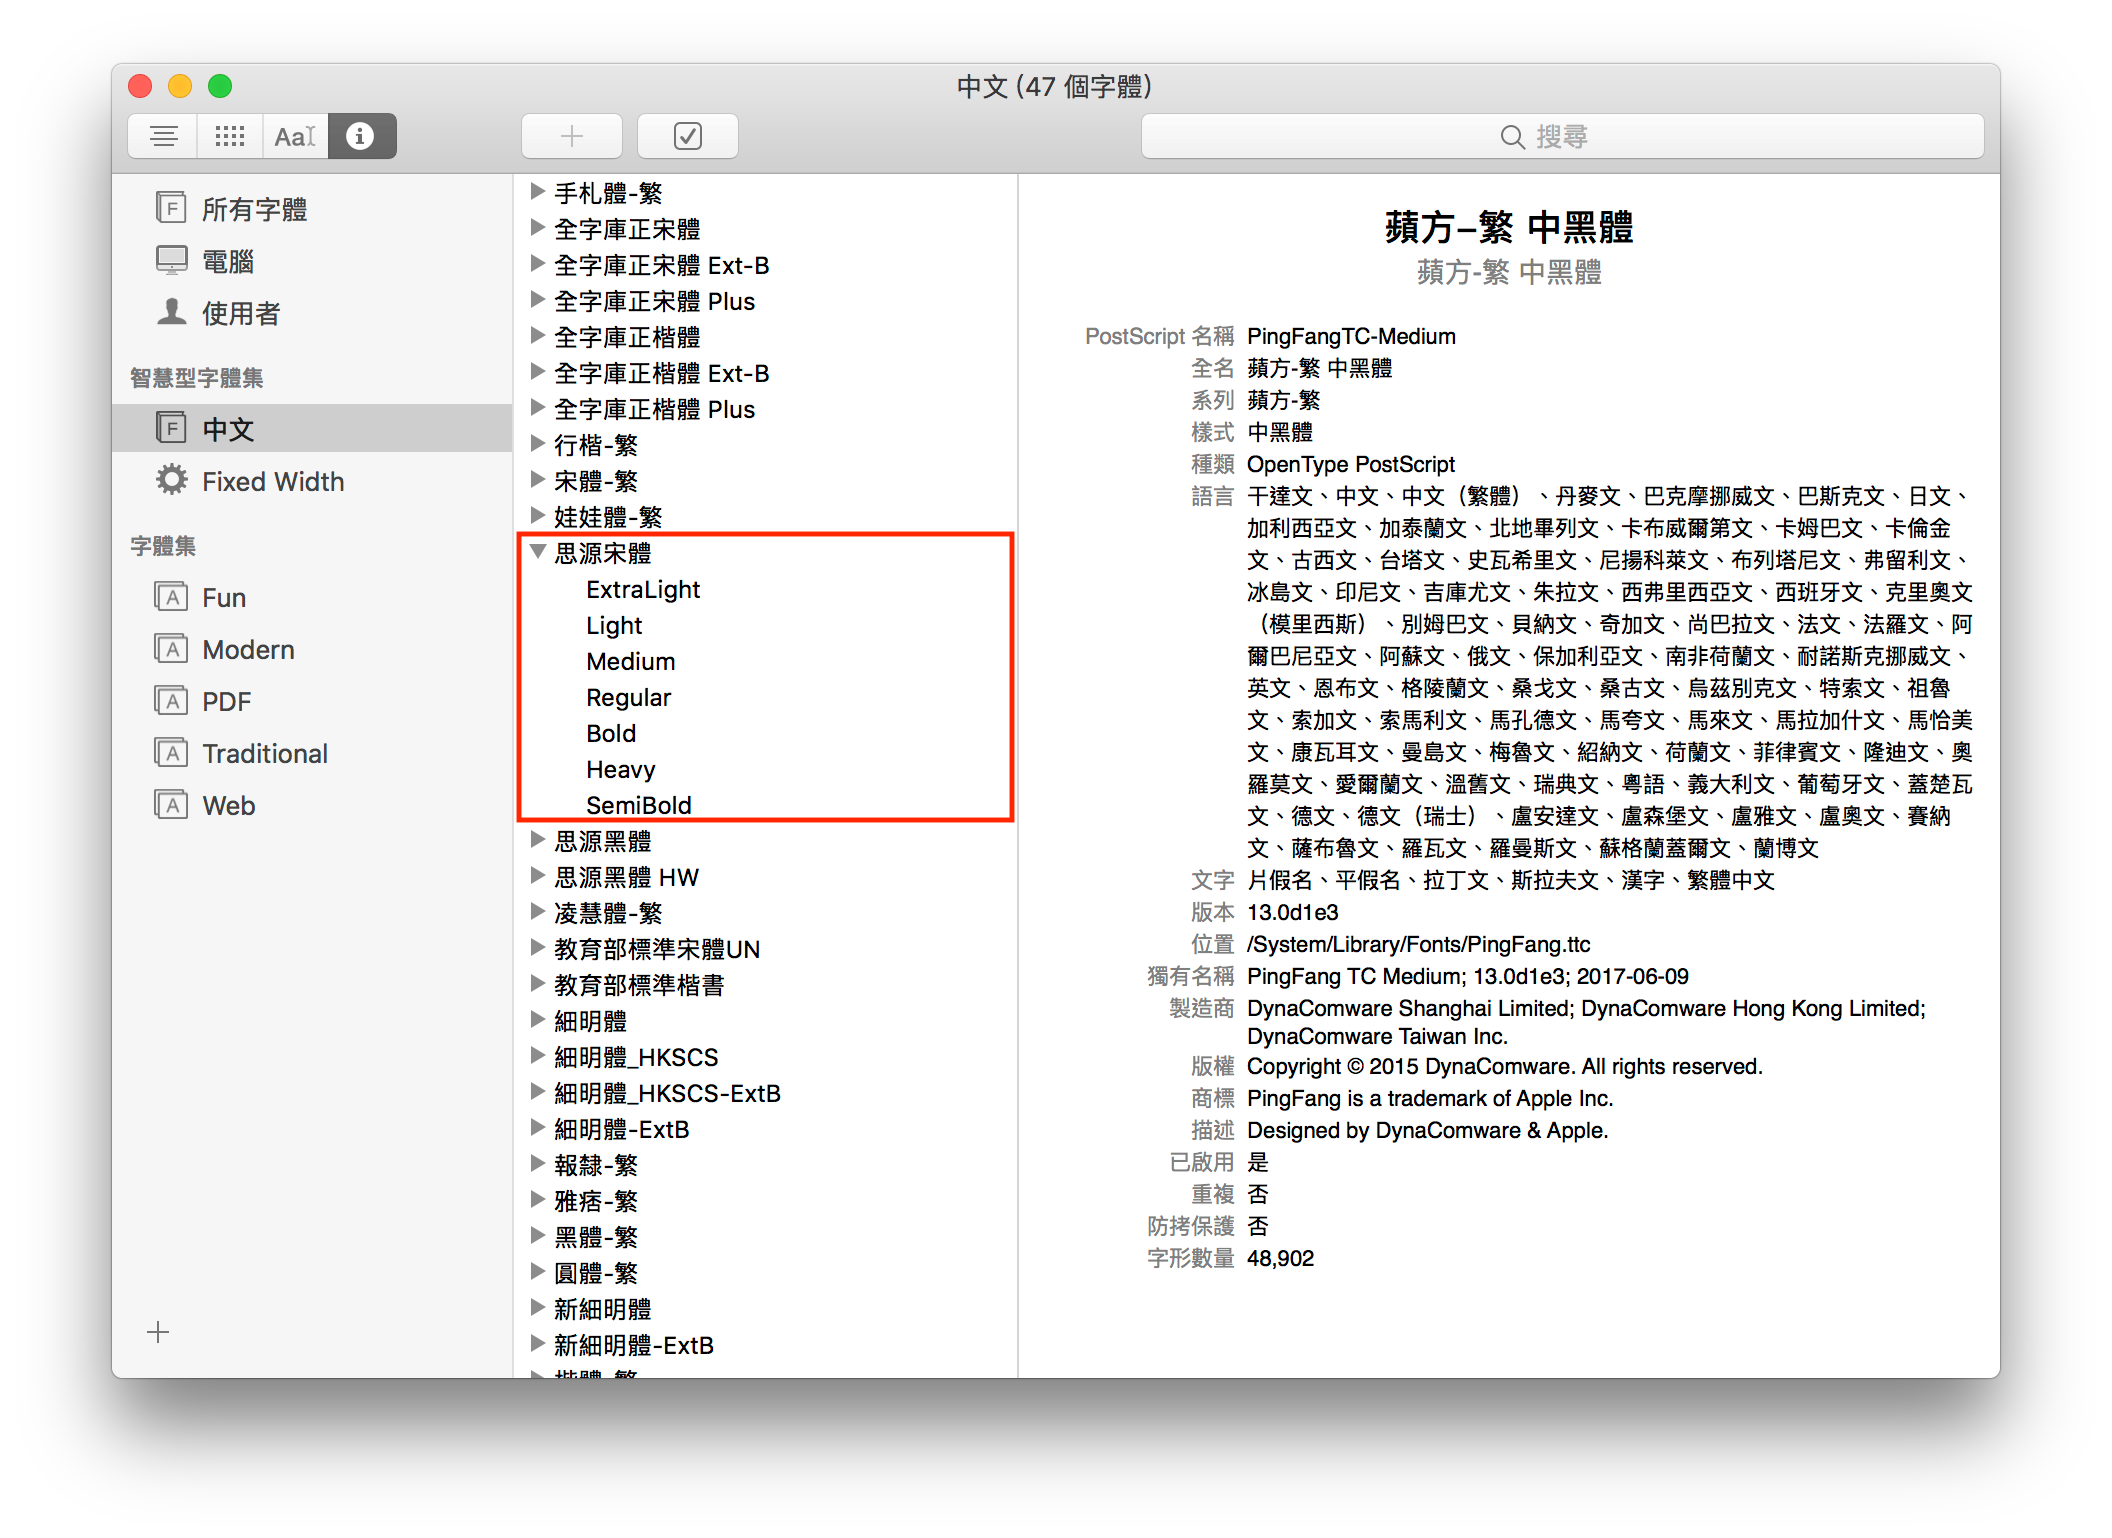This screenshot has width=2112, height=1538.
Task: Select the Light font style
Action: [614, 625]
